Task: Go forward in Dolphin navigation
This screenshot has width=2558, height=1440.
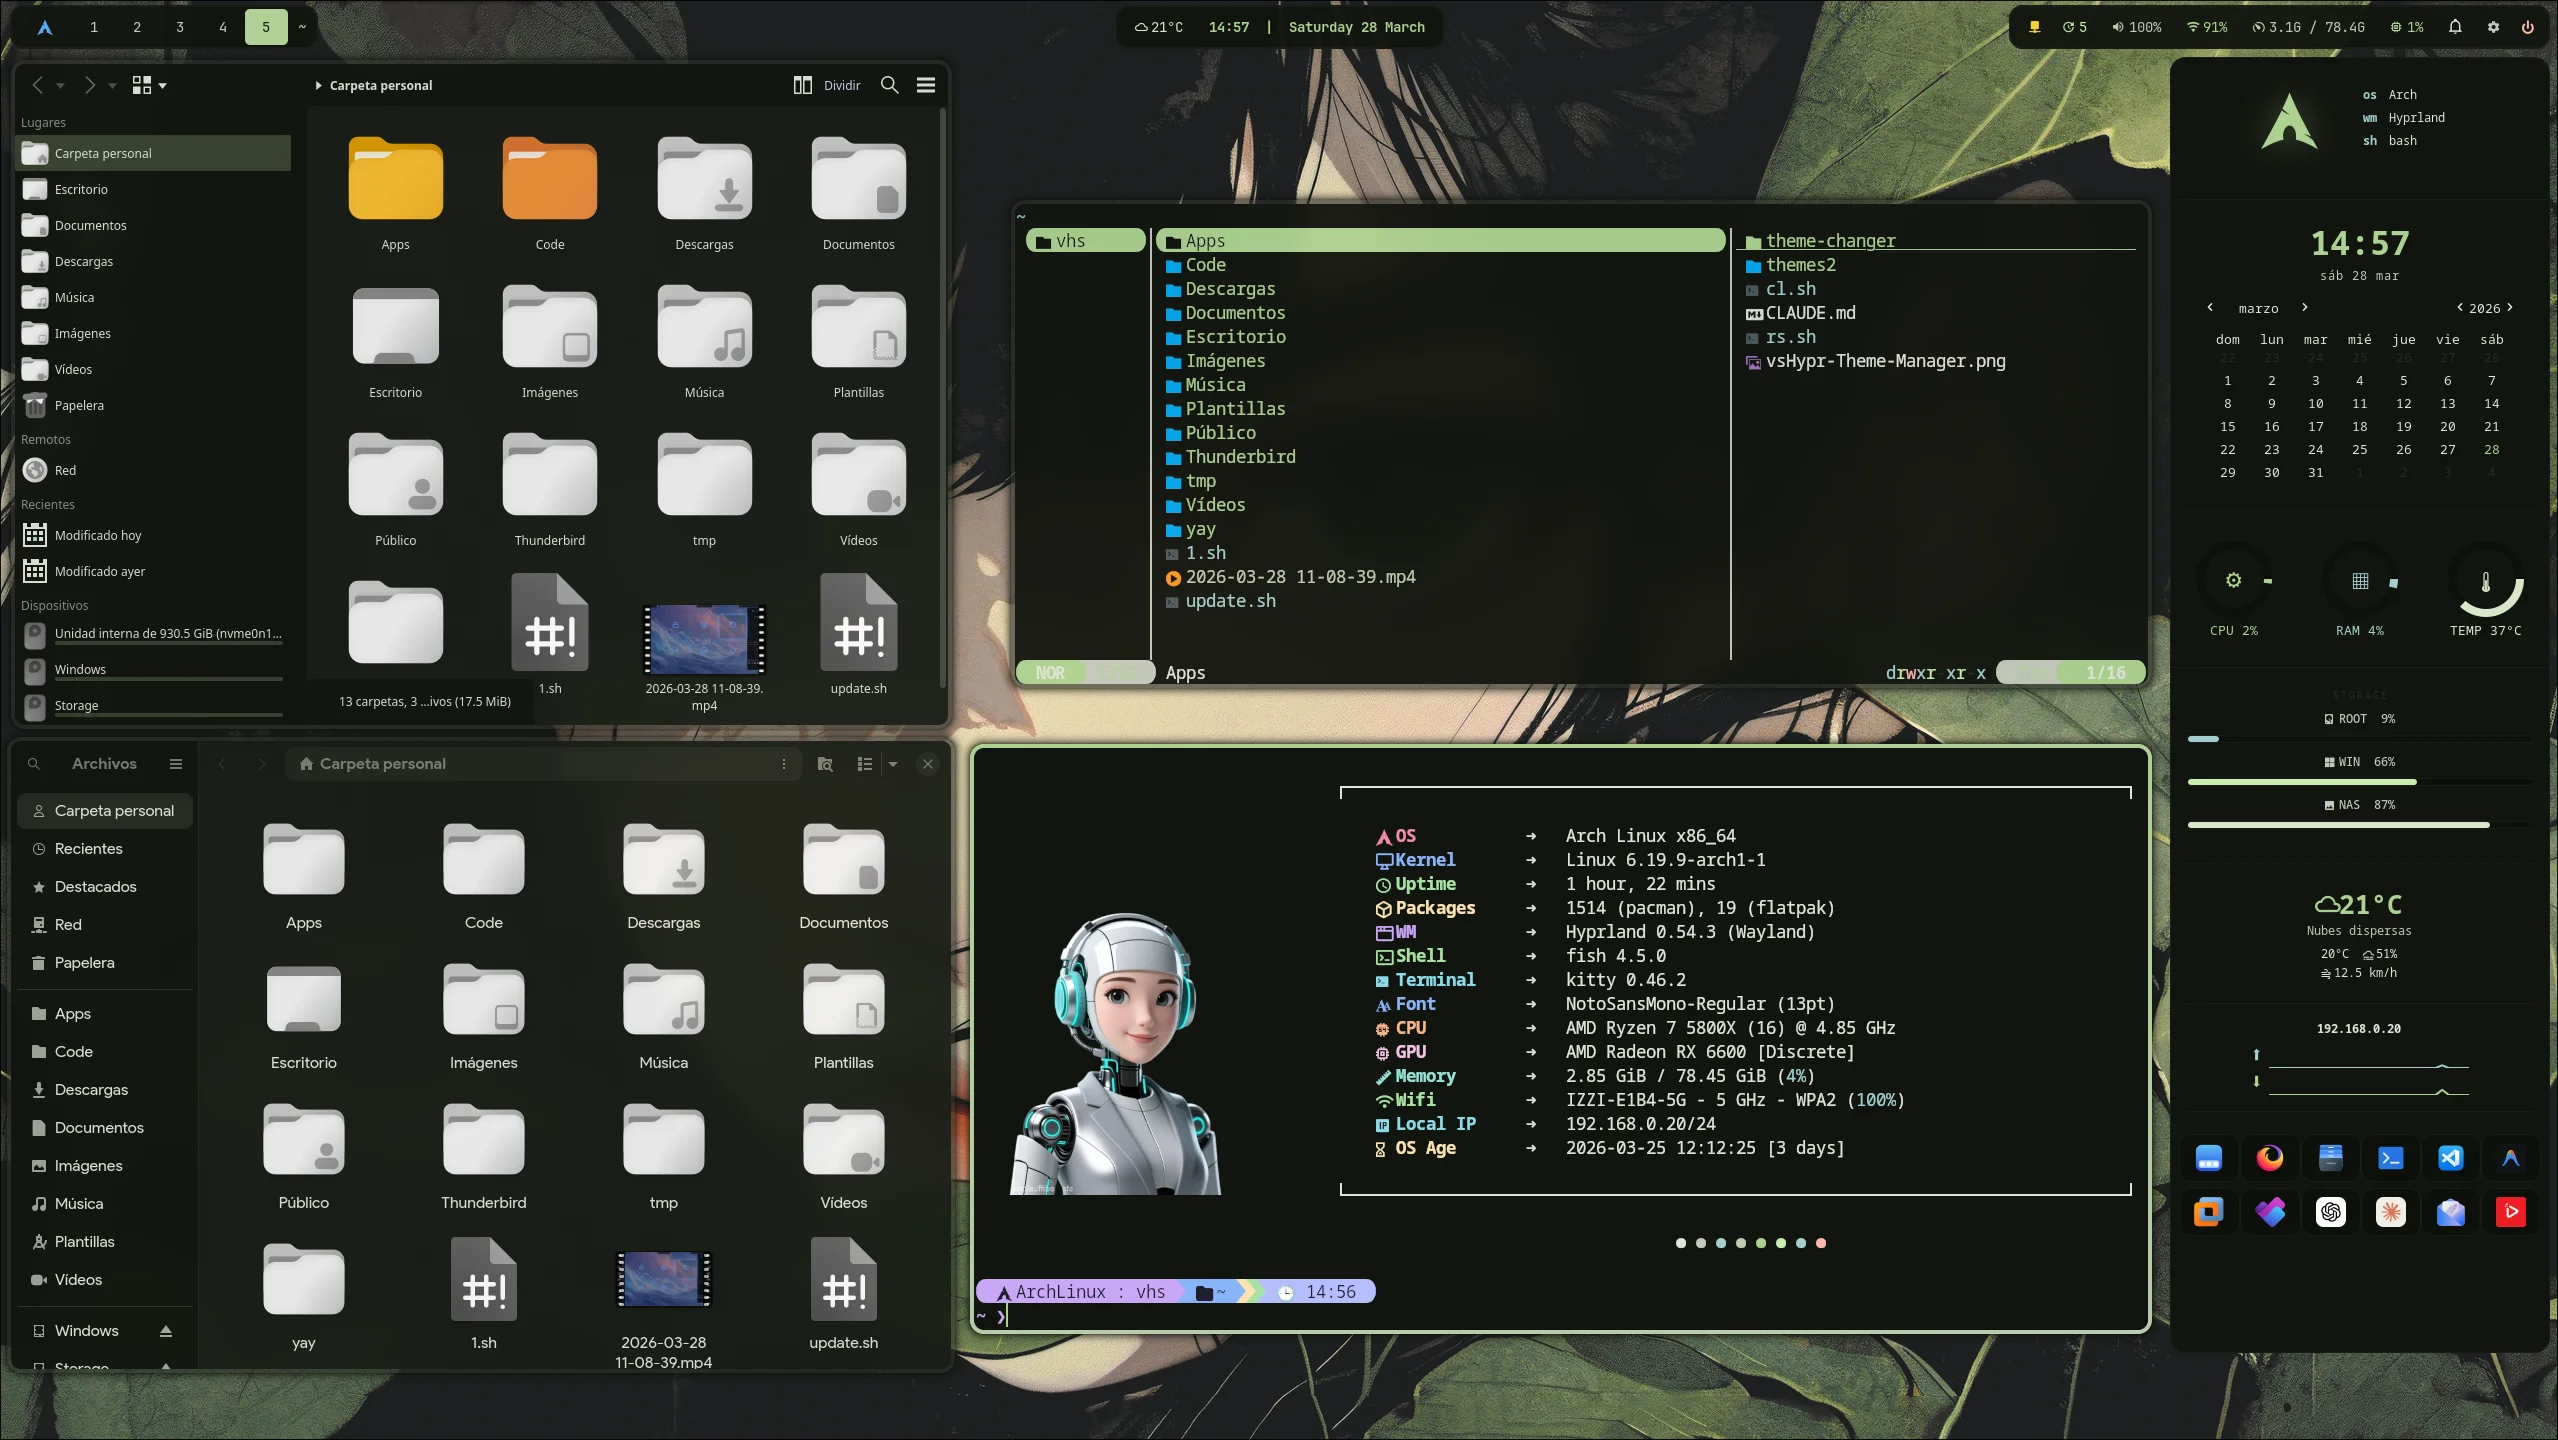Action: pyautogui.click(x=89, y=85)
